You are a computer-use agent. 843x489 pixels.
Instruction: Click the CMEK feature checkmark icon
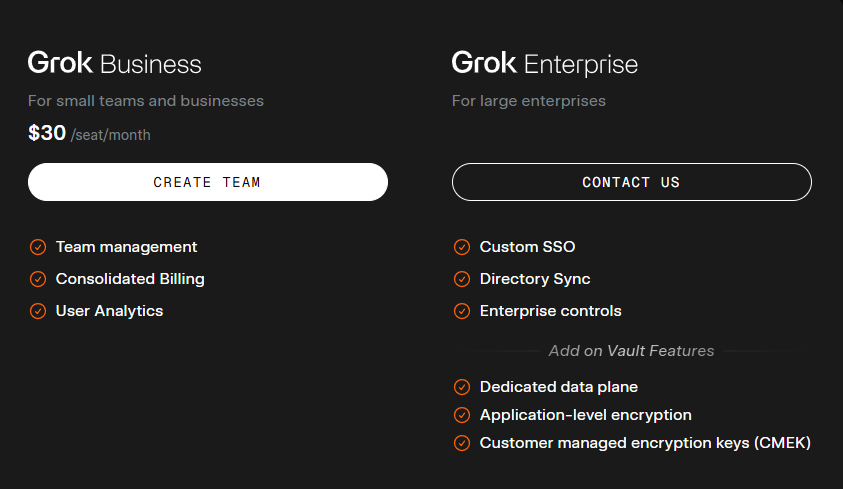pos(462,443)
